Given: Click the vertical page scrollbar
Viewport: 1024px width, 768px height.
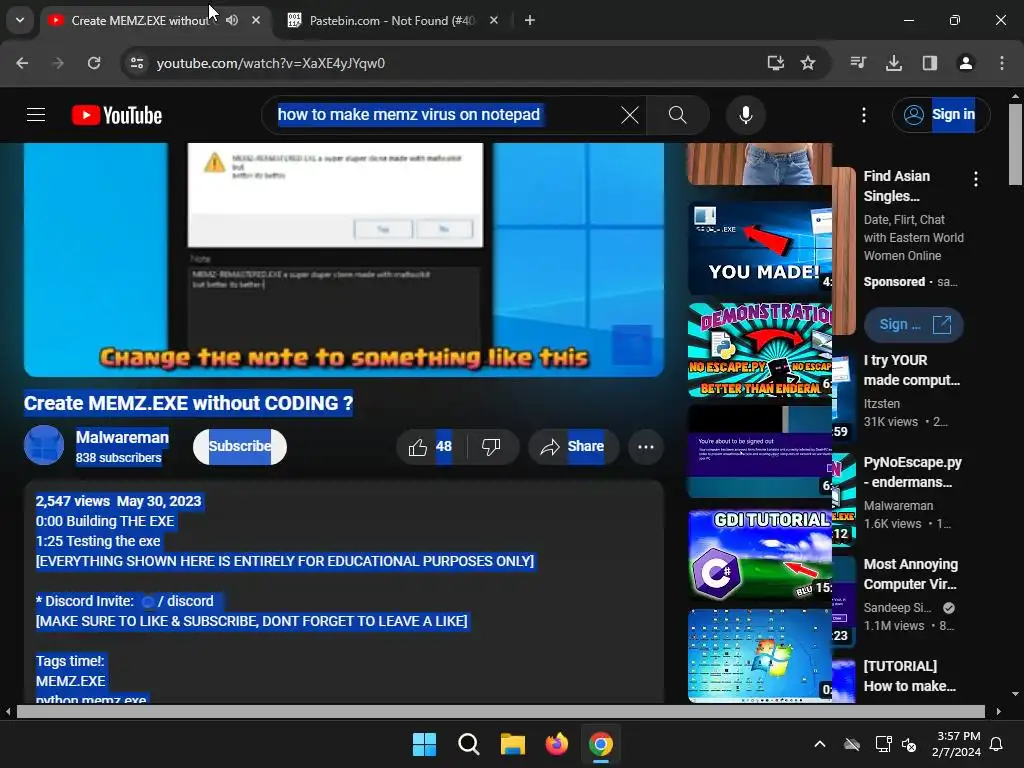Looking at the screenshot, I should pyautogui.click(x=1015, y=144).
